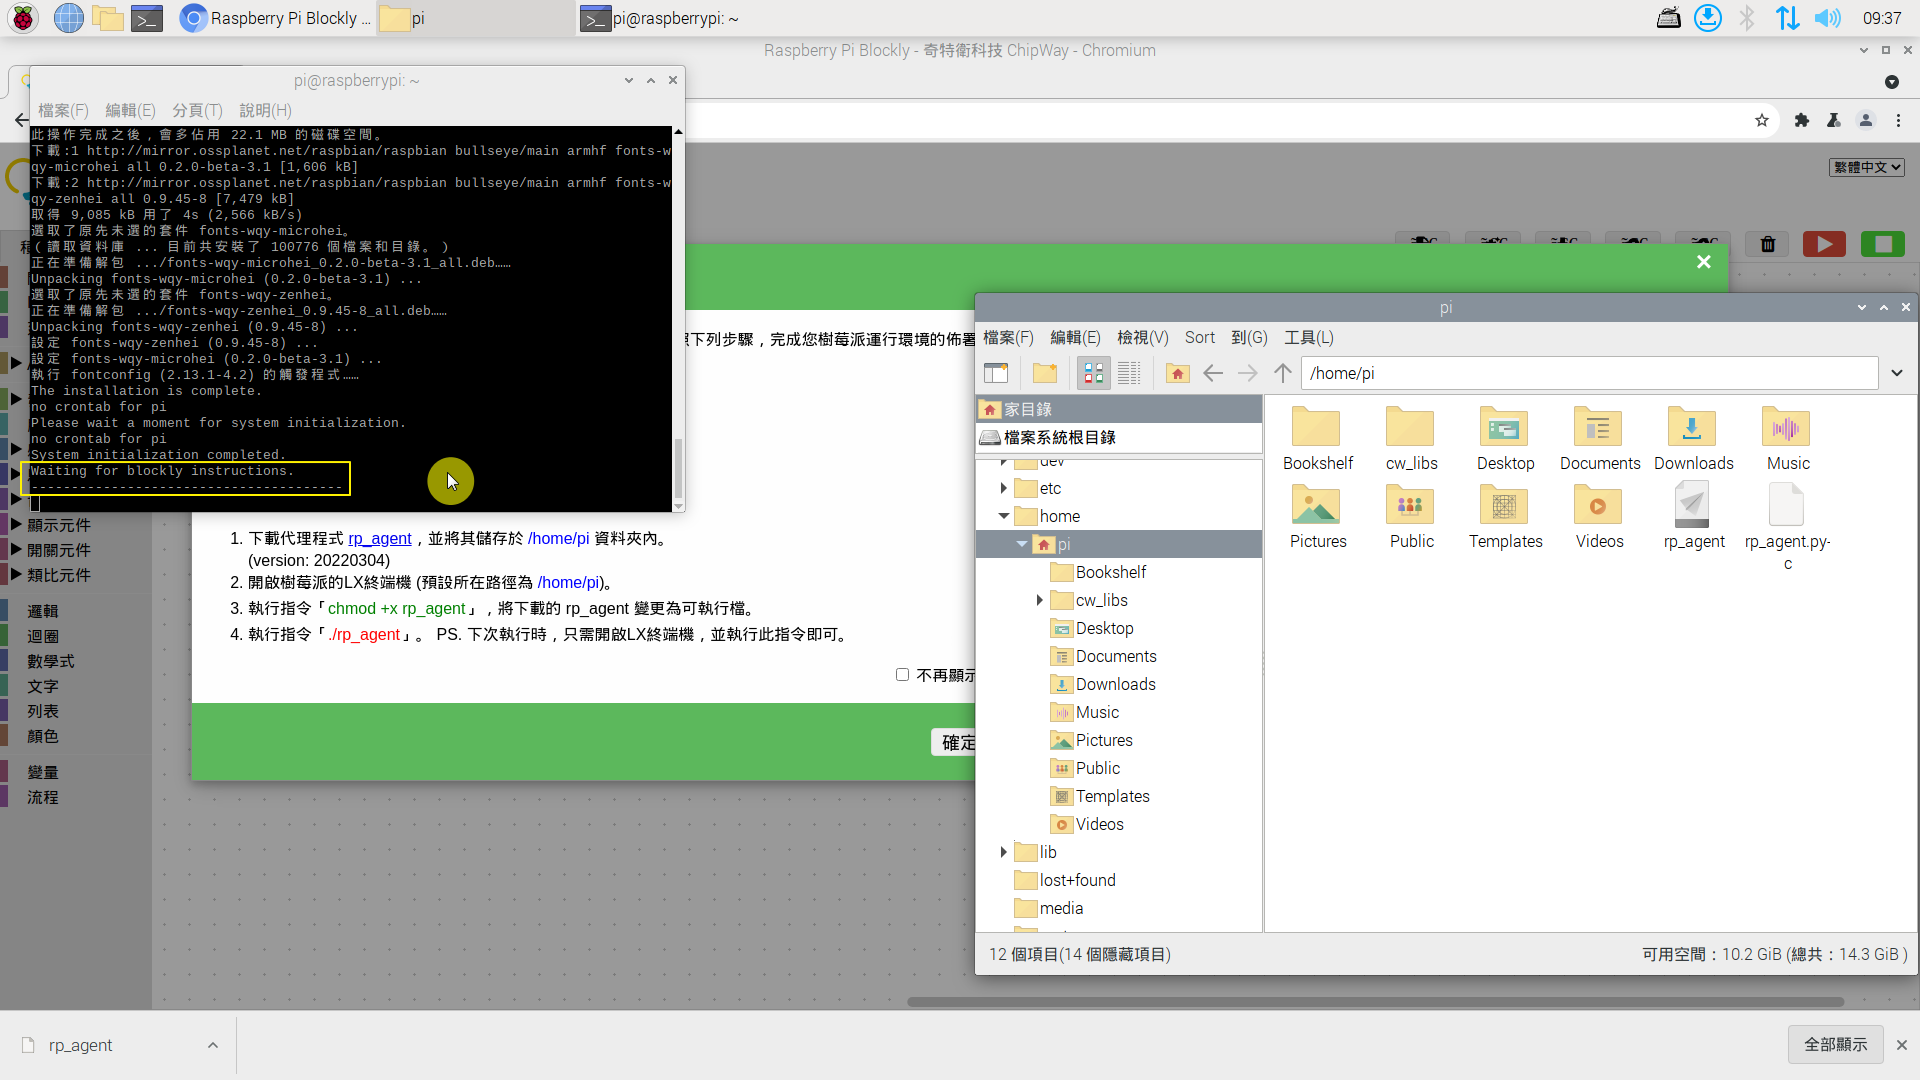
Task: Open terminal 編輯(E) menu
Action: pos(130,110)
